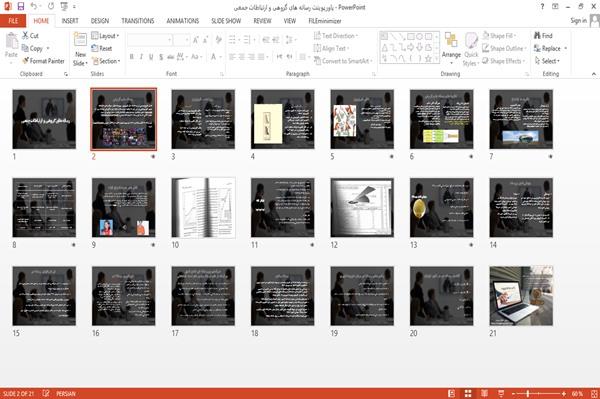Click the Undo icon in the quick access toolbar
Screen dimensions: 600x399
[34, 6]
